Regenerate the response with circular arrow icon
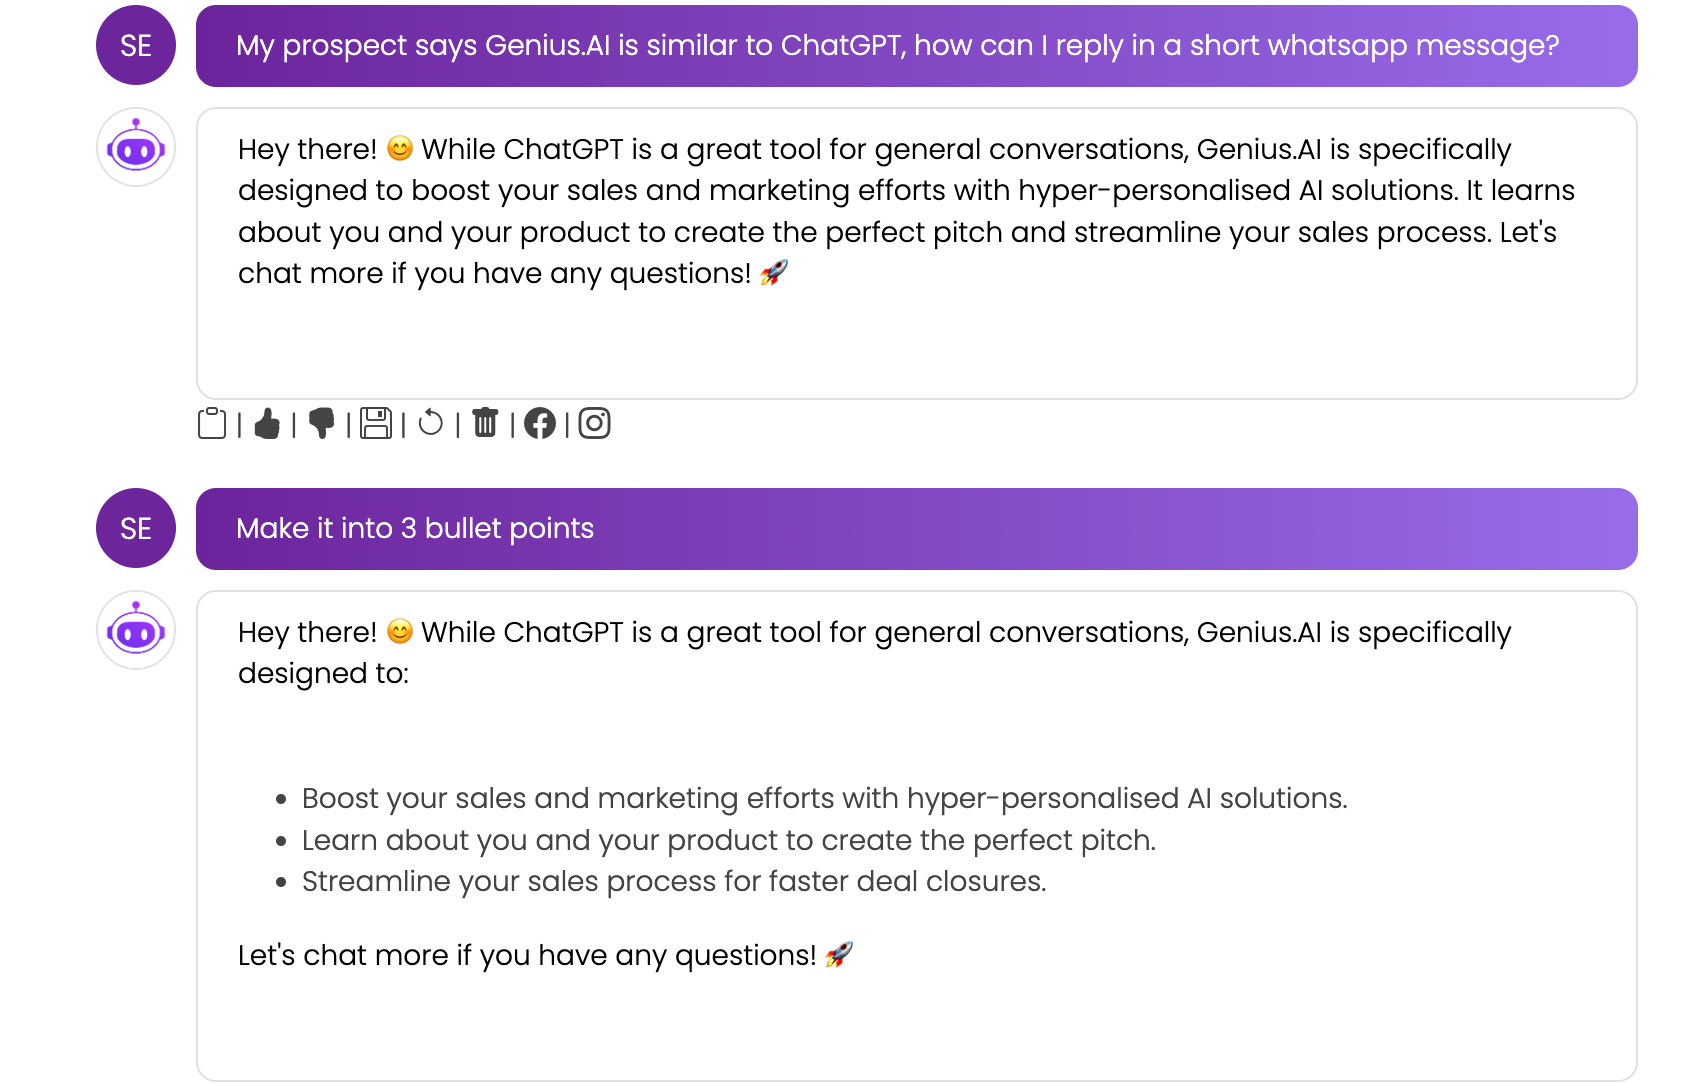The image size is (1688, 1084). (x=431, y=424)
